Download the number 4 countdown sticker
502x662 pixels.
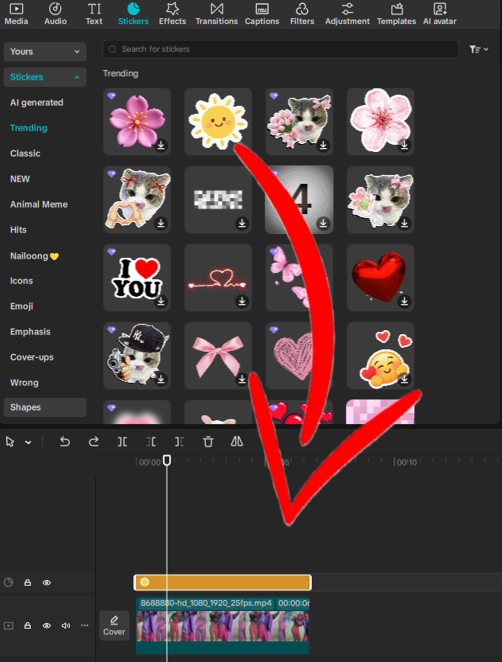(323, 223)
